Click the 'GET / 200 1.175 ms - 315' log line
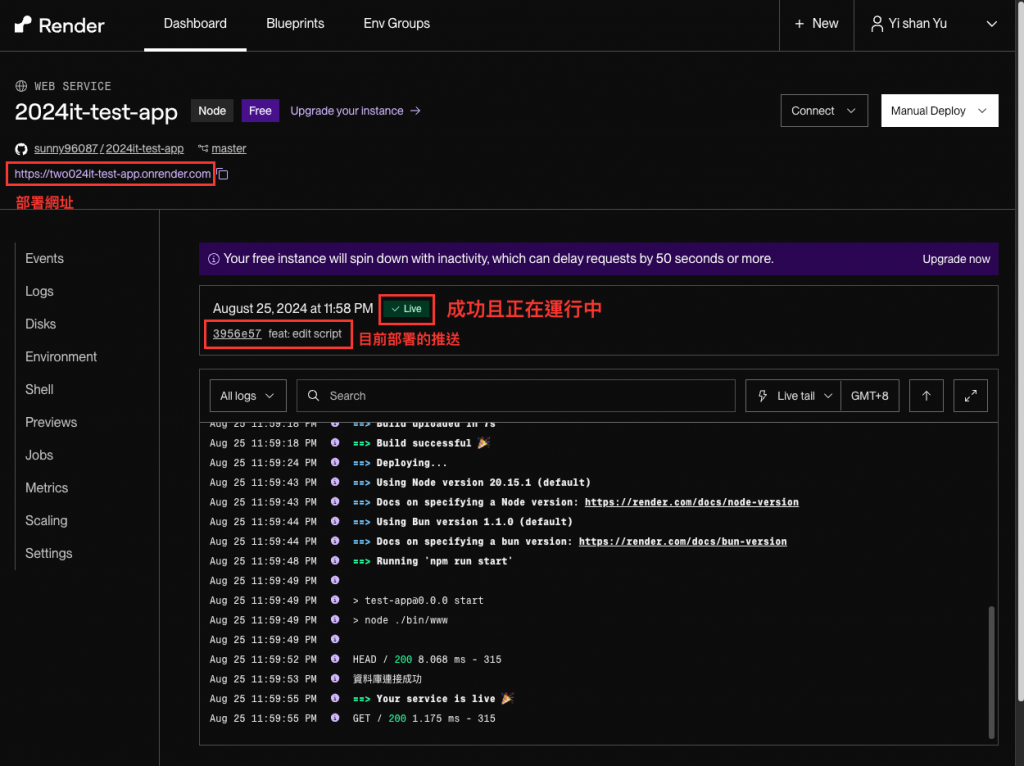This screenshot has width=1024, height=766. pyautogui.click(x=424, y=718)
